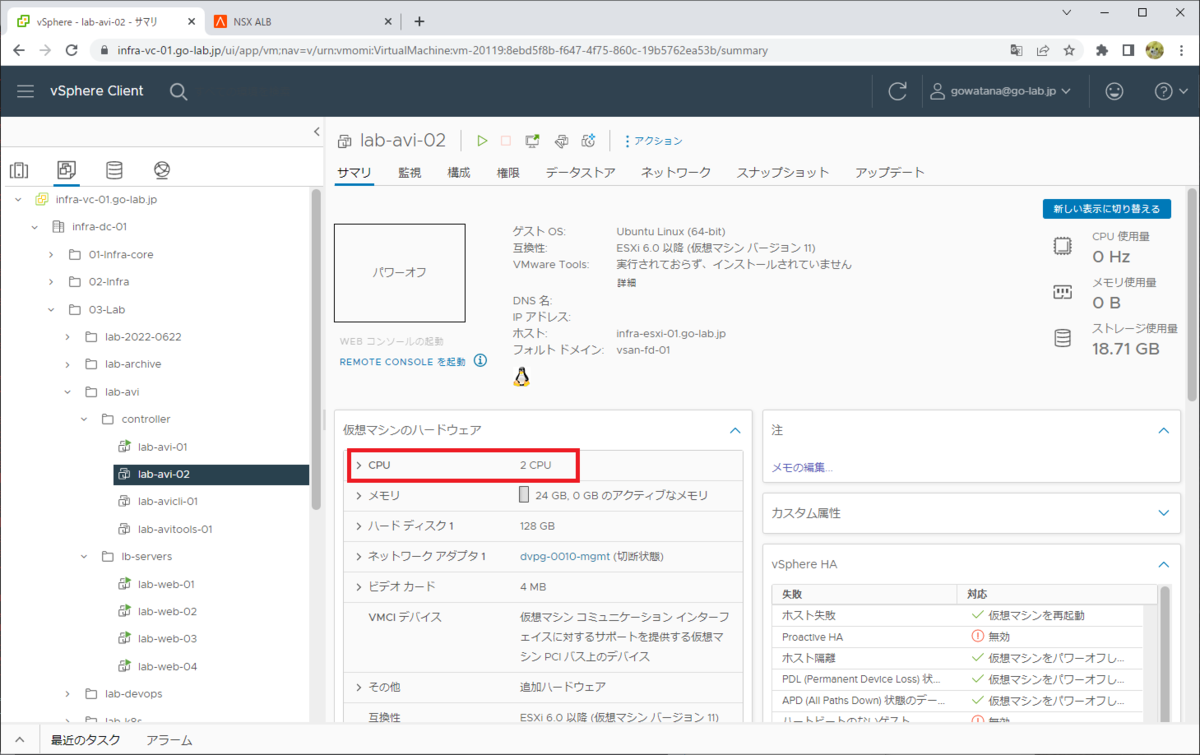The height and width of the screenshot is (755, 1200).
Task: Launch console icon in the VM toolbar
Action: (x=533, y=141)
